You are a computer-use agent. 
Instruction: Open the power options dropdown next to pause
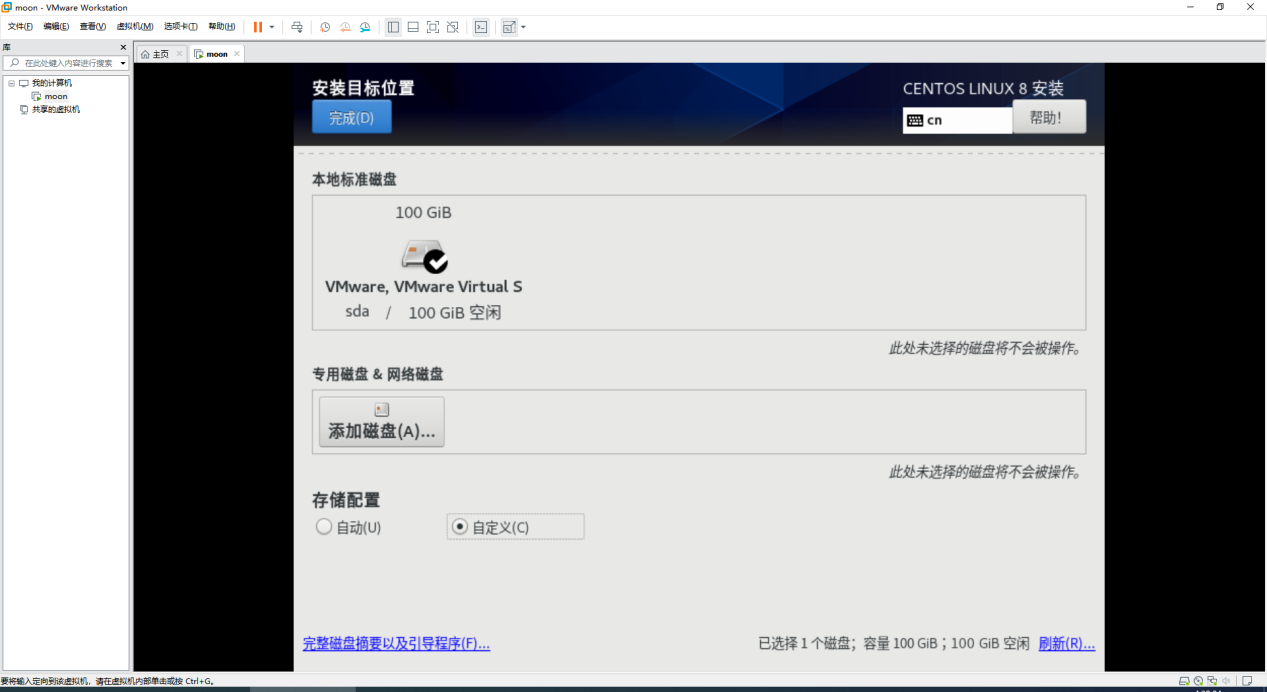(272, 27)
